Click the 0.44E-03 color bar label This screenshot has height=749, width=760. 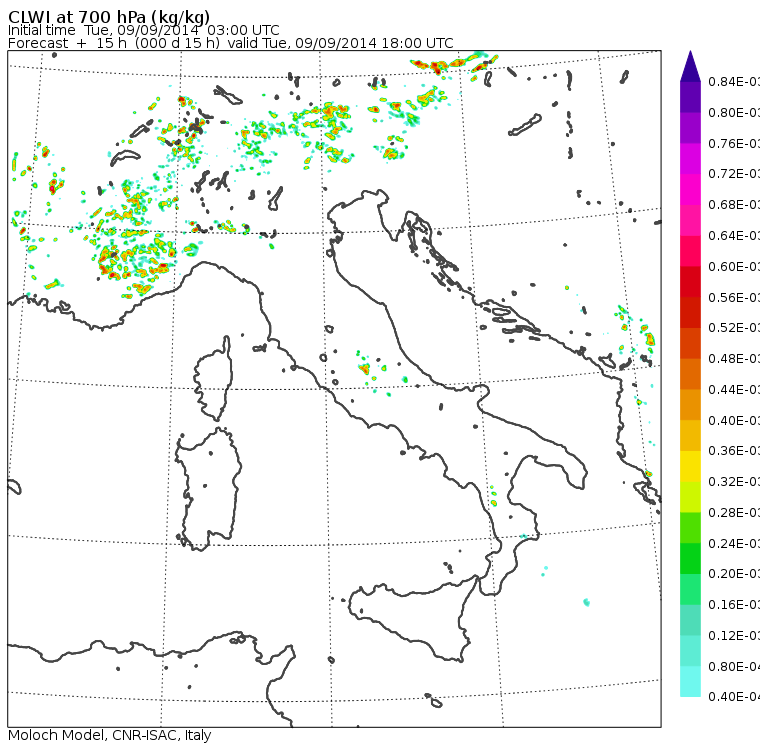click(734, 390)
